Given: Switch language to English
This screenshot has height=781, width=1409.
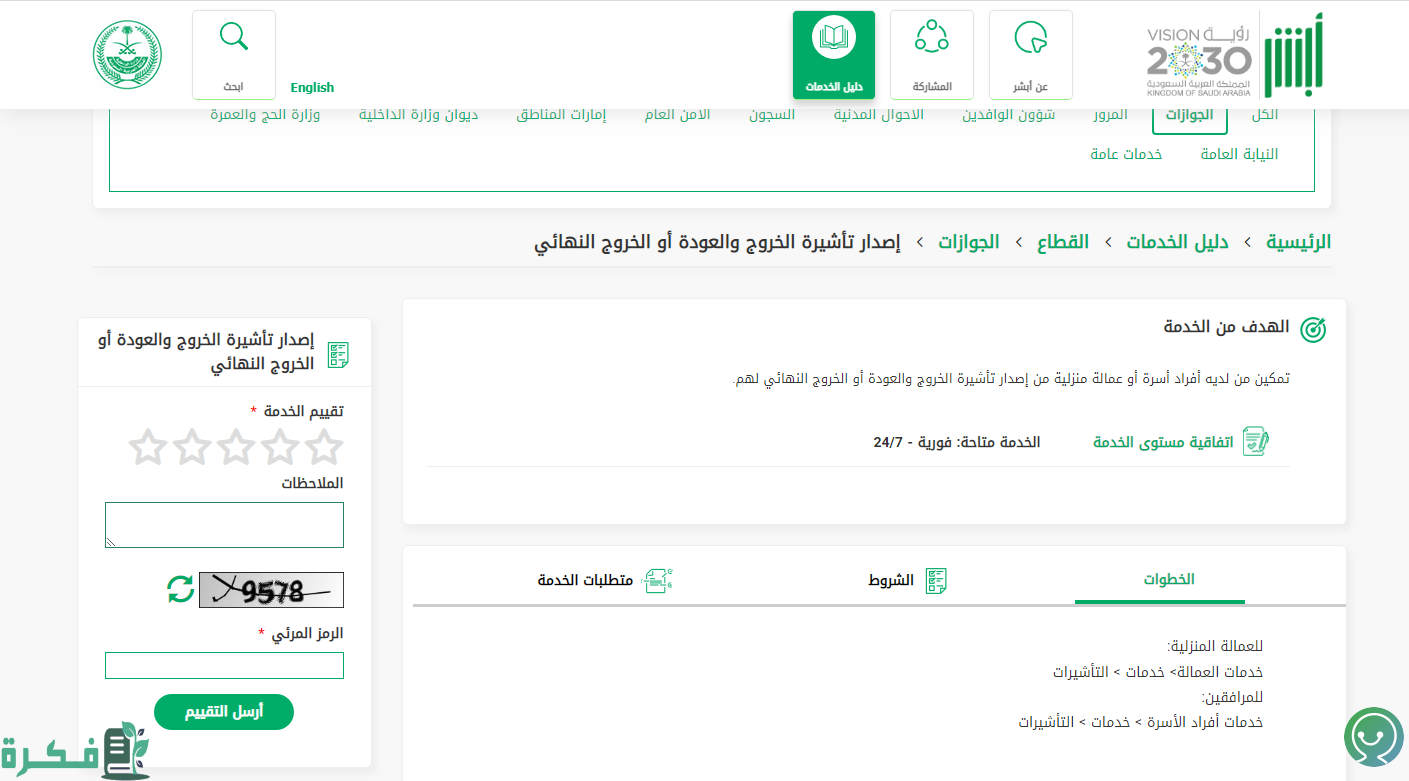Looking at the screenshot, I should pos(312,88).
